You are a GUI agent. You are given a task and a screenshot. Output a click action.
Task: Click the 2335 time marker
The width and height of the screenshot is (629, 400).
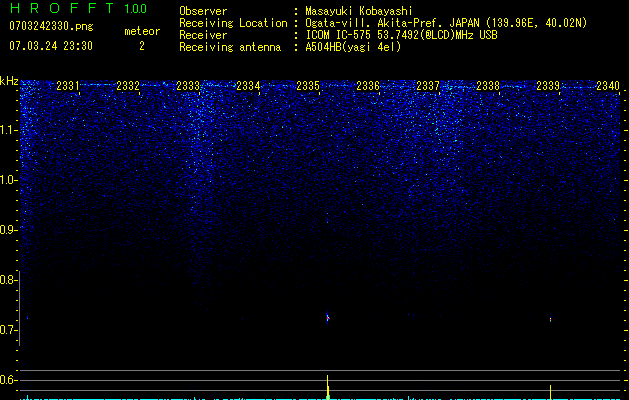(x=308, y=86)
